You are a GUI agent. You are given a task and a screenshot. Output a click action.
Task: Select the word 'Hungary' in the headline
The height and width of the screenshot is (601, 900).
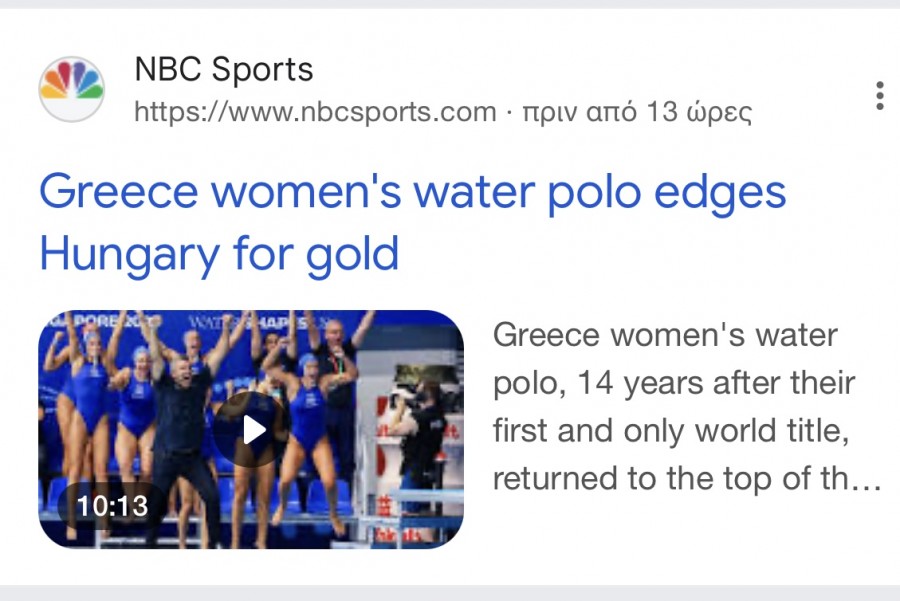[x=130, y=254]
